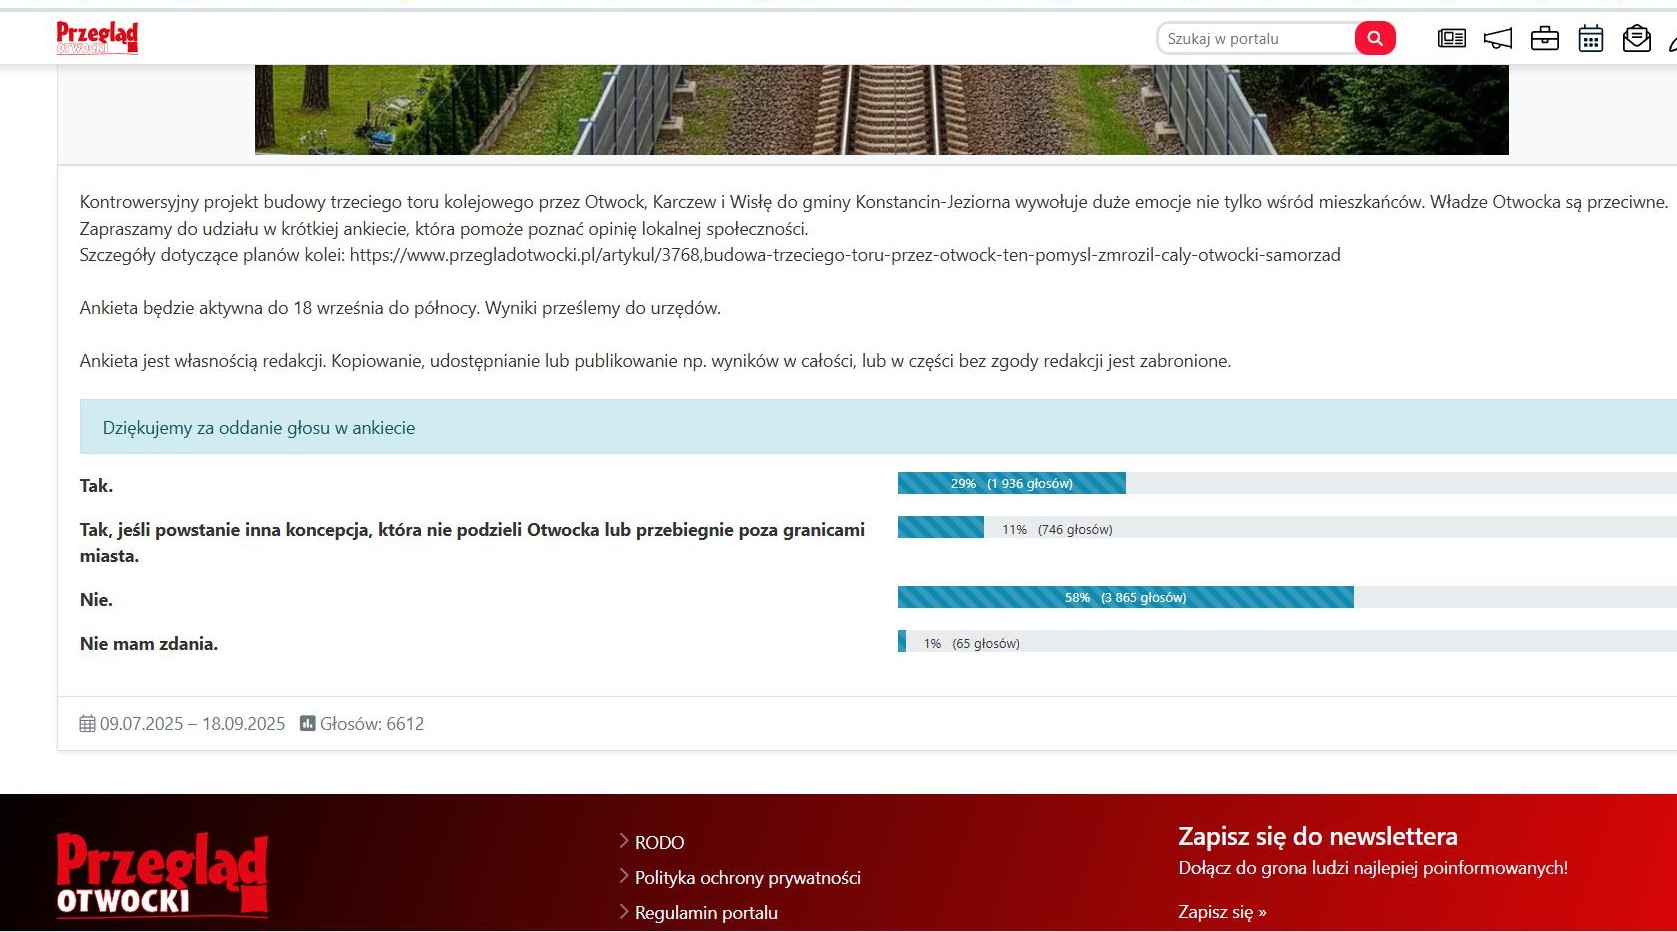Open the events calendar icon

[x=1591, y=38]
